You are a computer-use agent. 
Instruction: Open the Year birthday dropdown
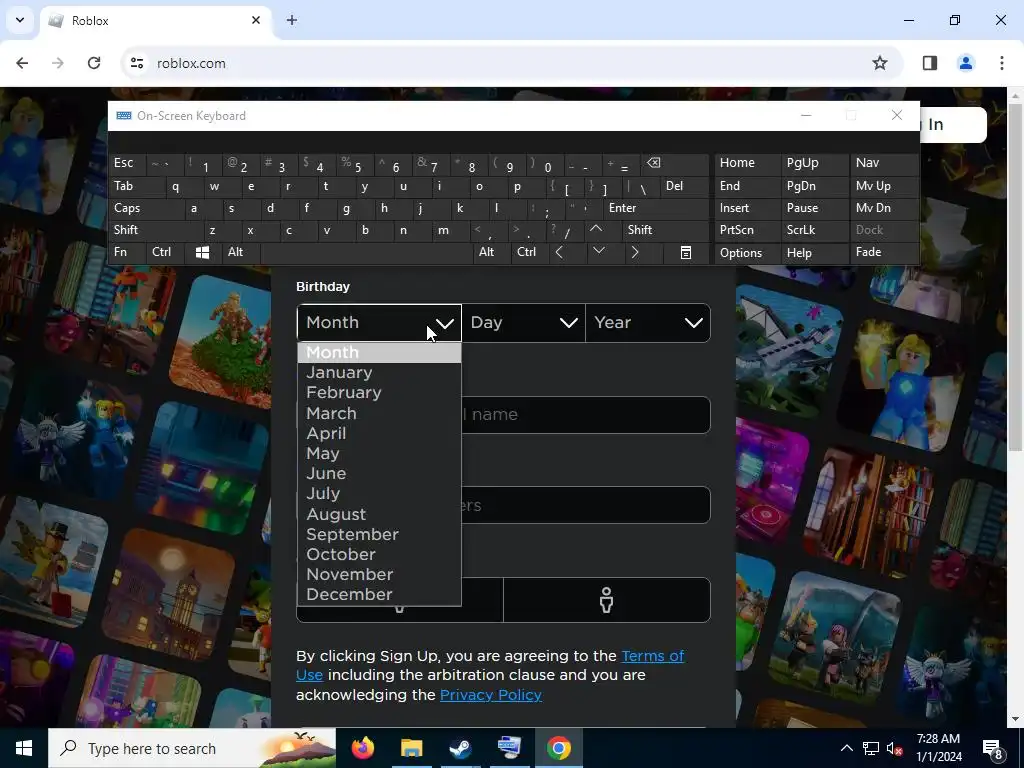(648, 323)
